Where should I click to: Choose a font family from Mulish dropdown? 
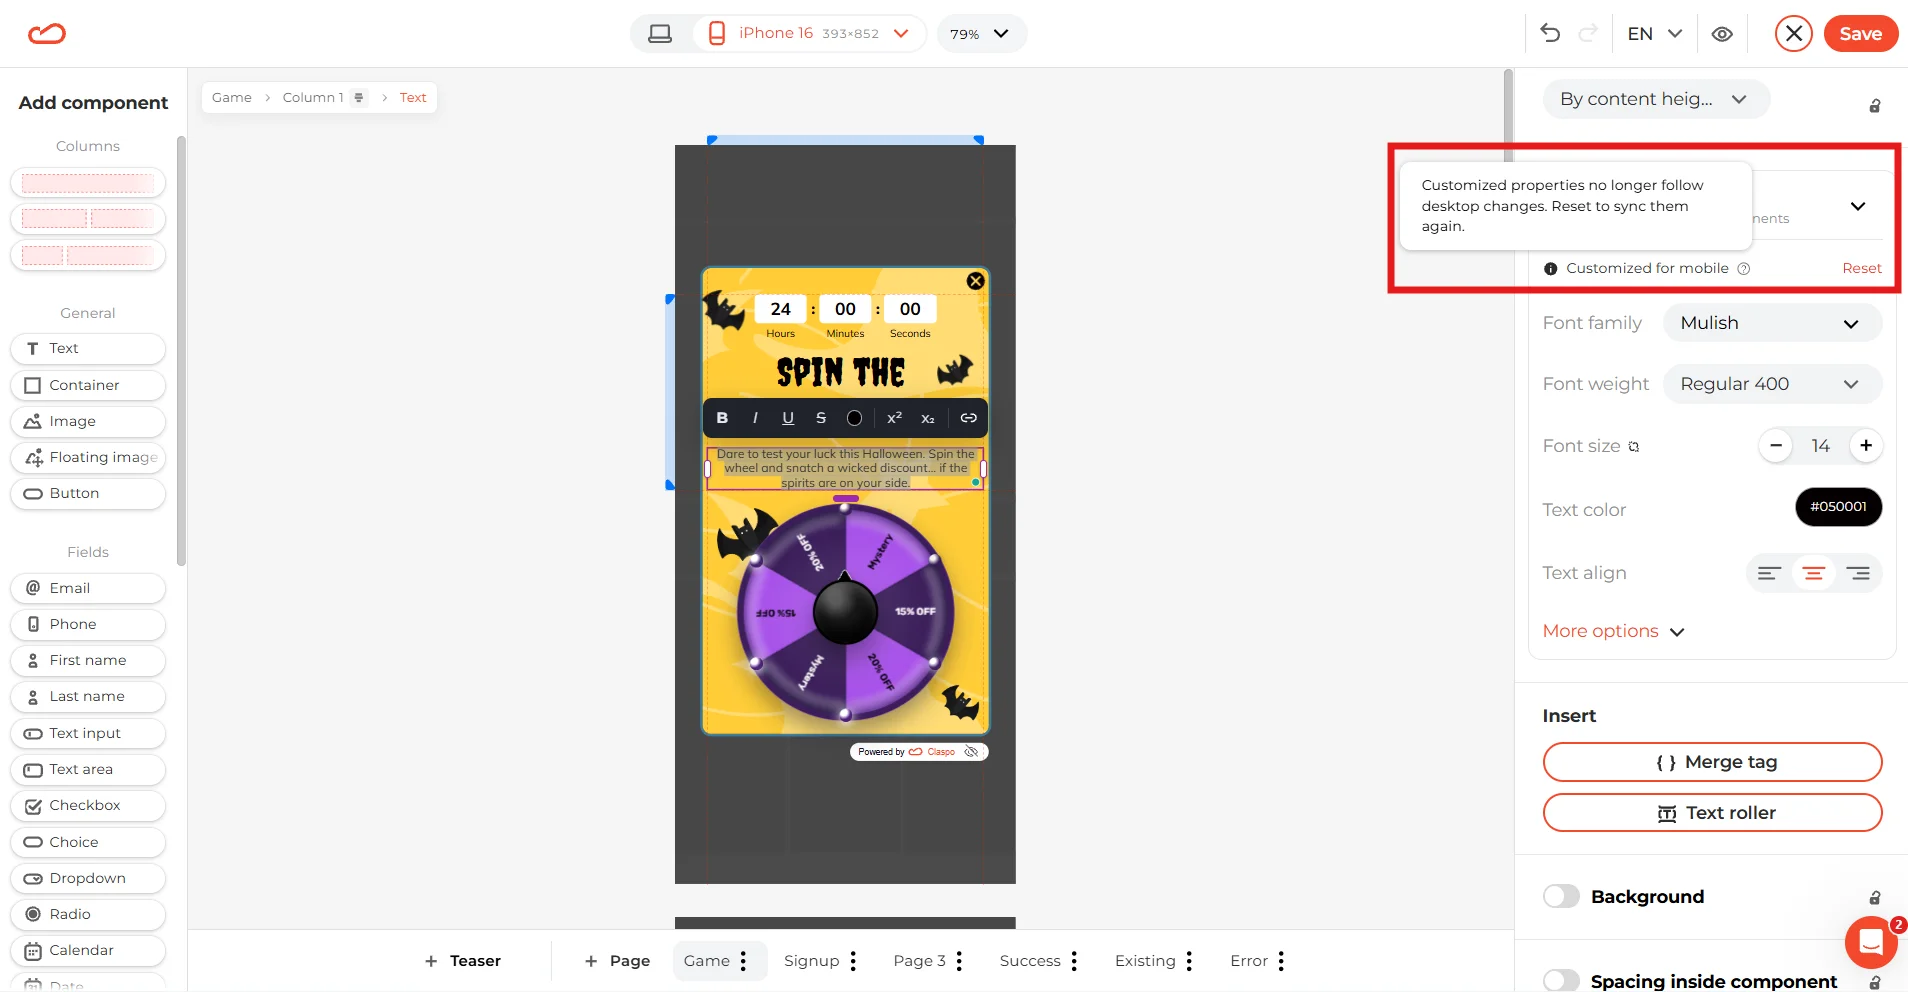tap(1772, 323)
